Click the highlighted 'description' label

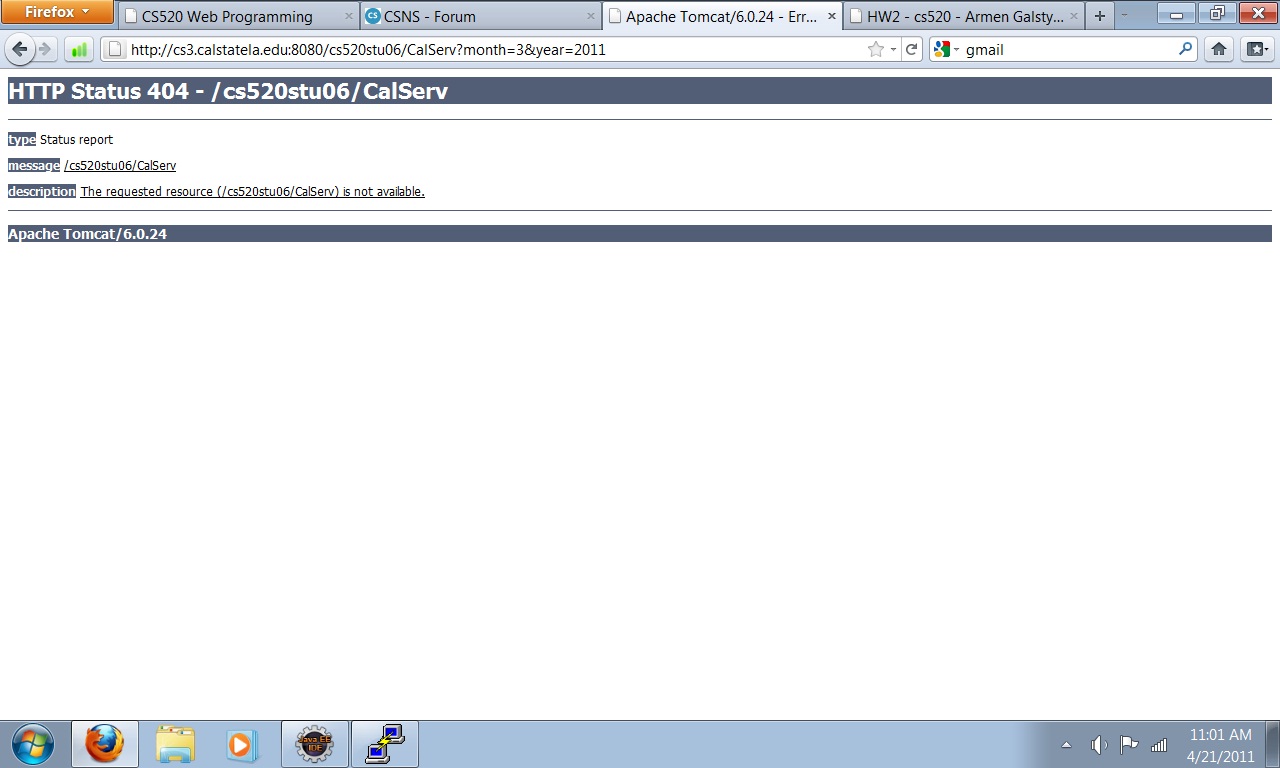(42, 192)
